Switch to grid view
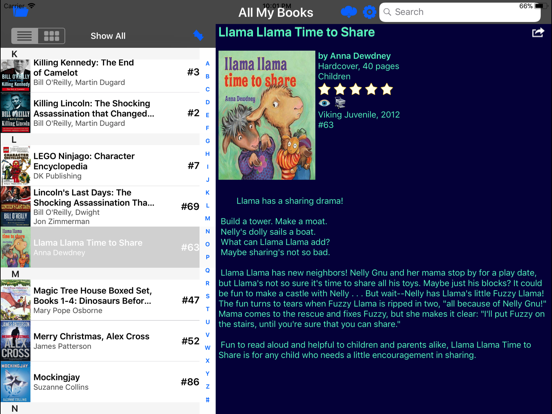The height and width of the screenshot is (414, 552). [51, 36]
